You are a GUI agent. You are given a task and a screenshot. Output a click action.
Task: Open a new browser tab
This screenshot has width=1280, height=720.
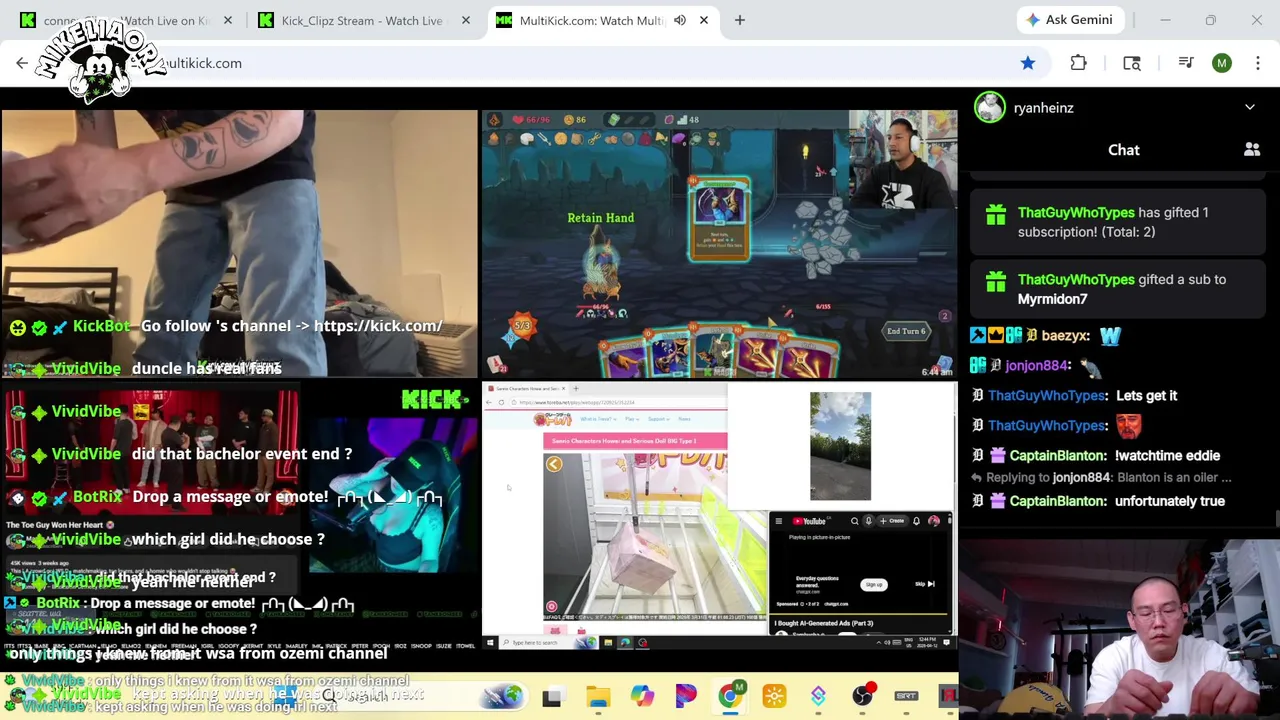pos(740,20)
